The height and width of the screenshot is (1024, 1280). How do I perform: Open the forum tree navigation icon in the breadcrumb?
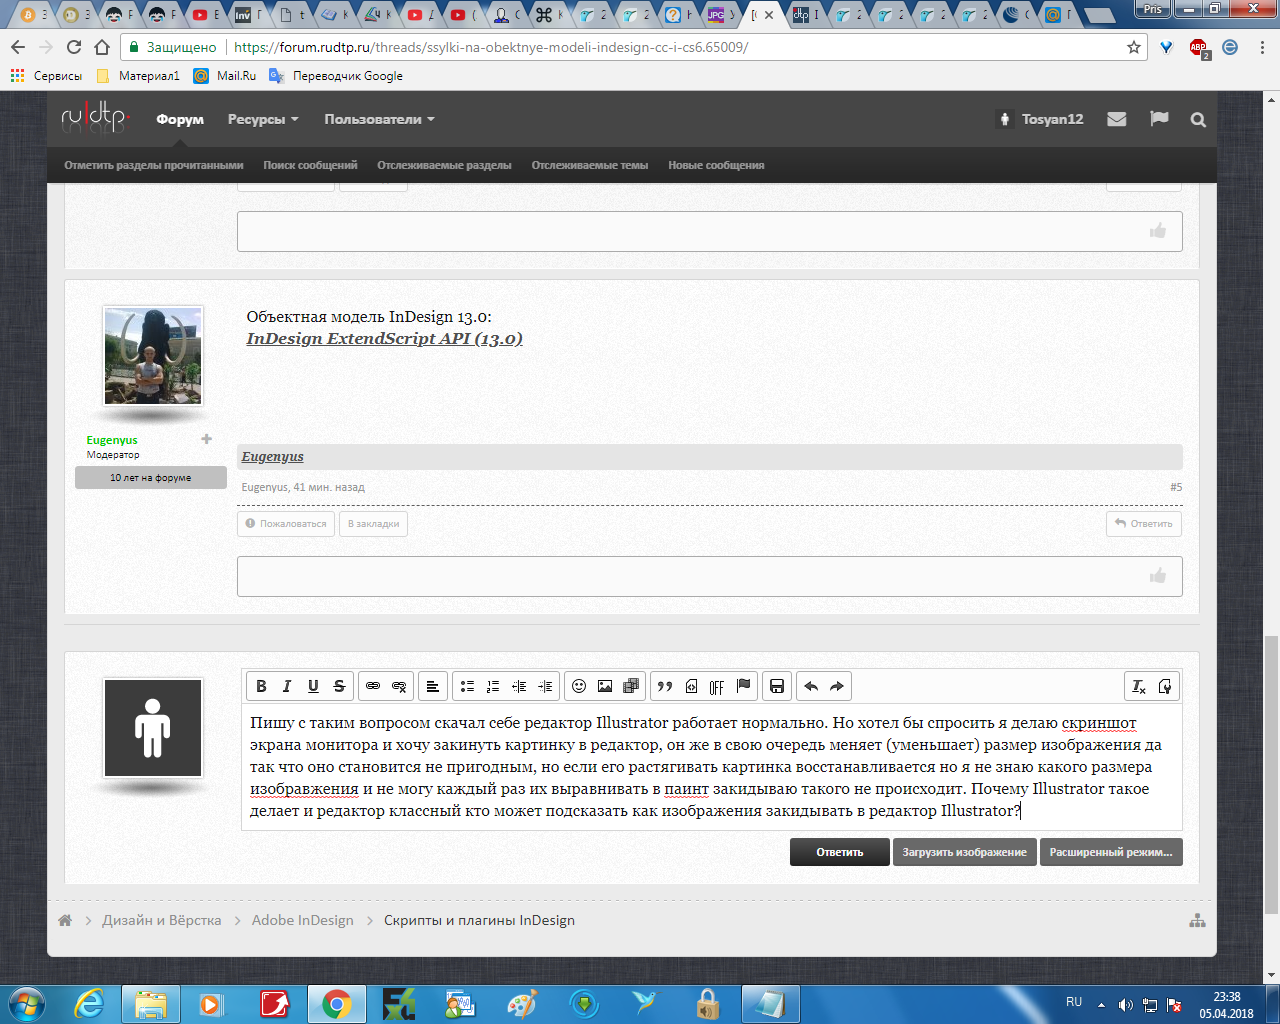pyautogui.click(x=1197, y=921)
